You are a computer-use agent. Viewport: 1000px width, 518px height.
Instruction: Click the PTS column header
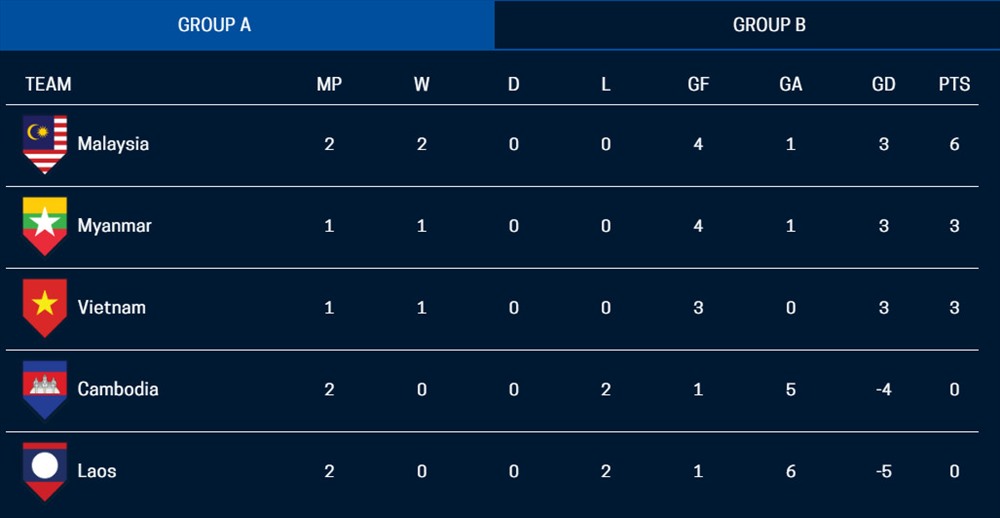[954, 84]
